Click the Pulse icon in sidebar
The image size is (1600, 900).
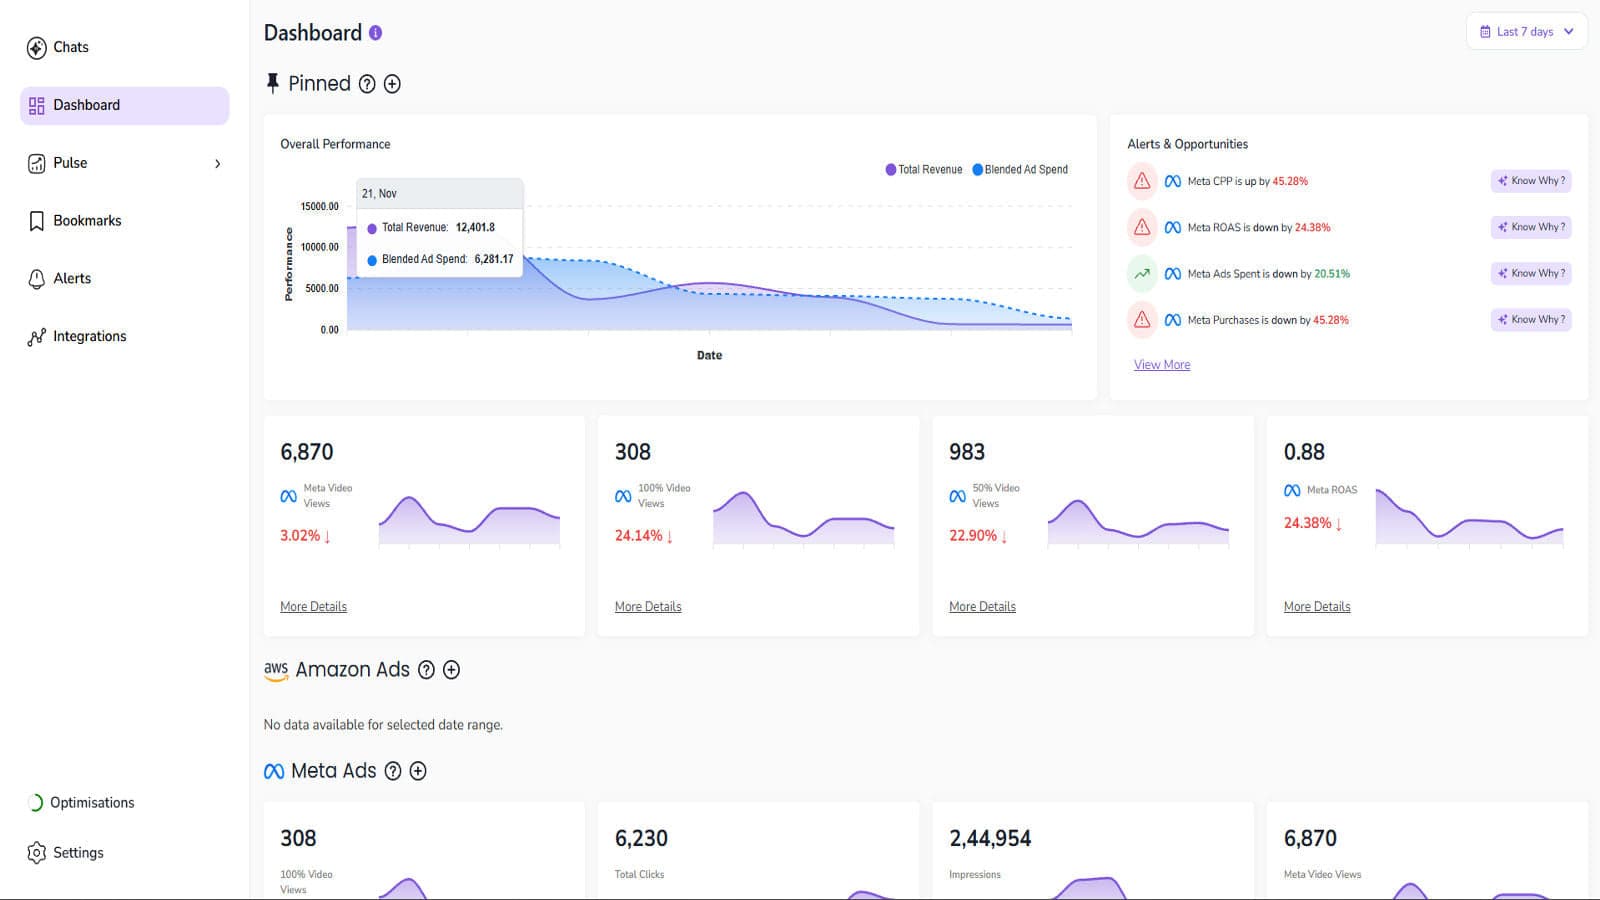click(37, 163)
